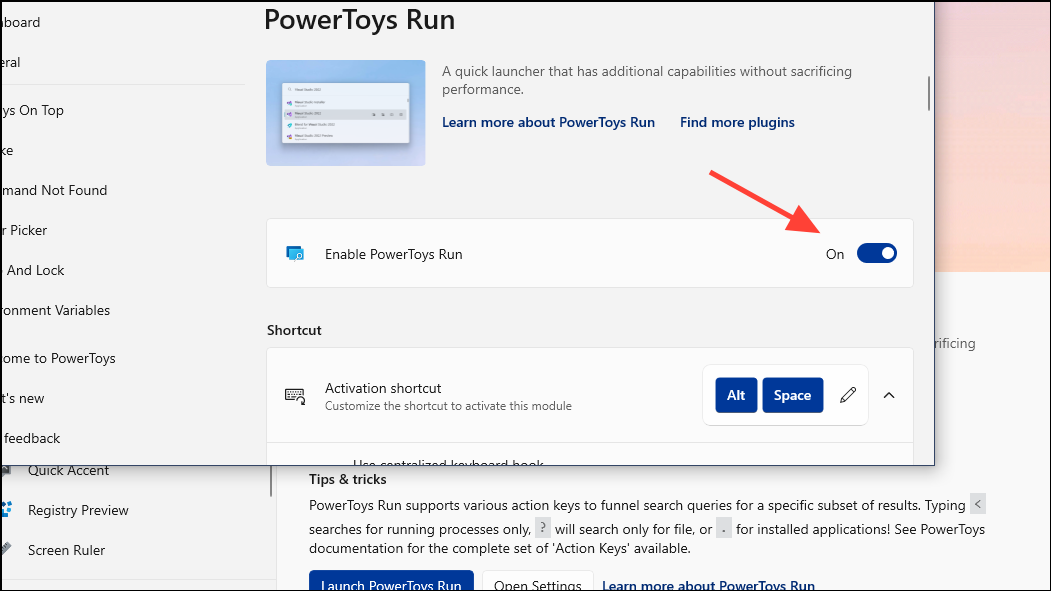Image resolution: width=1051 pixels, height=591 pixels.
Task: Click the Registry Preview icon in background sidebar
Action: click(x=7, y=509)
